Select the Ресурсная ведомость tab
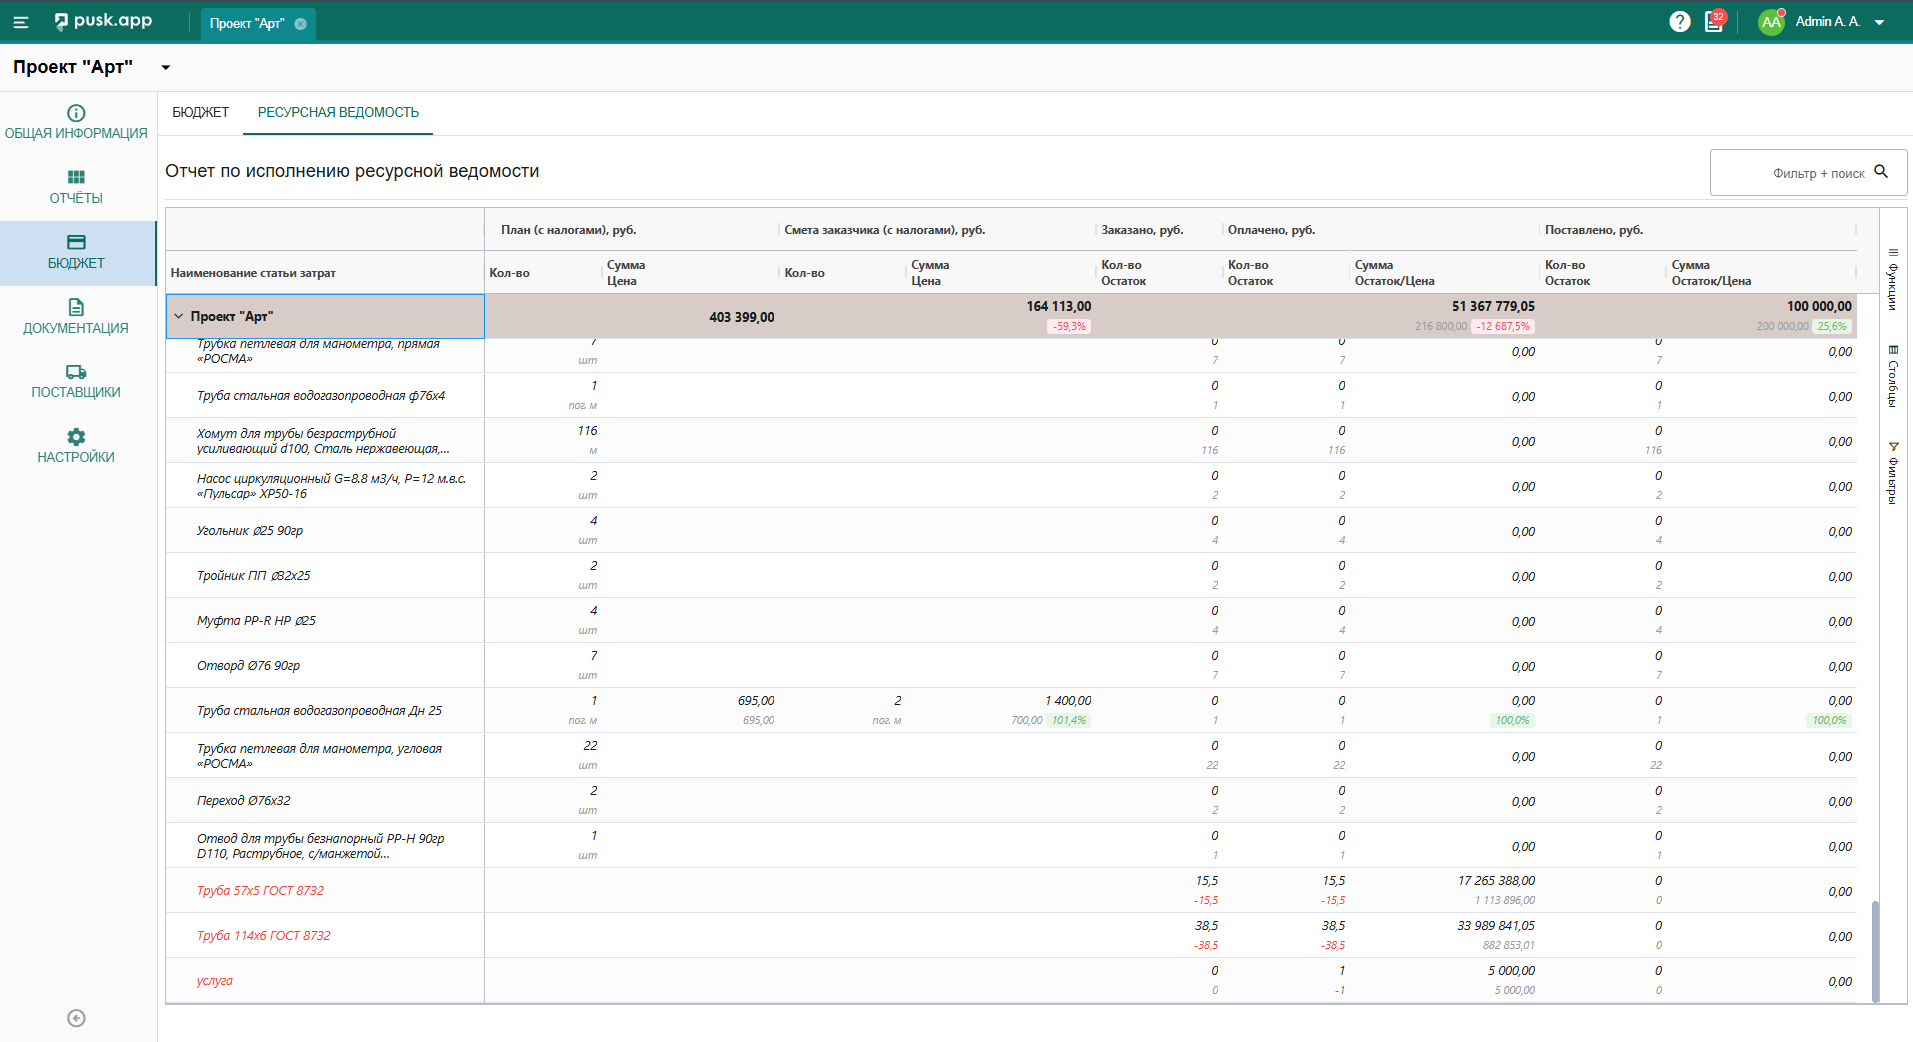1913x1042 pixels. (x=338, y=113)
